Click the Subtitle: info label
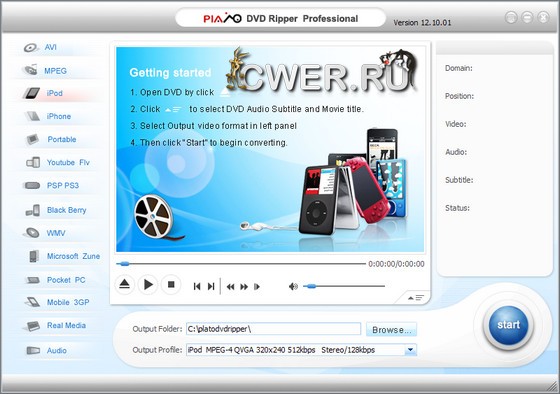This screenshot has height=394, width=560. pyautogui.click(x=459, y=180)
